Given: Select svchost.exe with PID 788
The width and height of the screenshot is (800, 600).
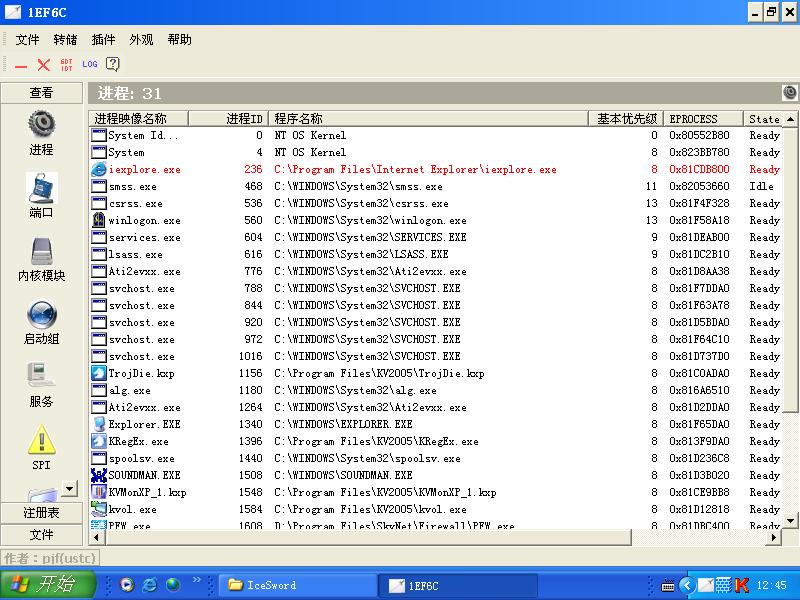Looking at the screenshot, I should coord(436,288).
